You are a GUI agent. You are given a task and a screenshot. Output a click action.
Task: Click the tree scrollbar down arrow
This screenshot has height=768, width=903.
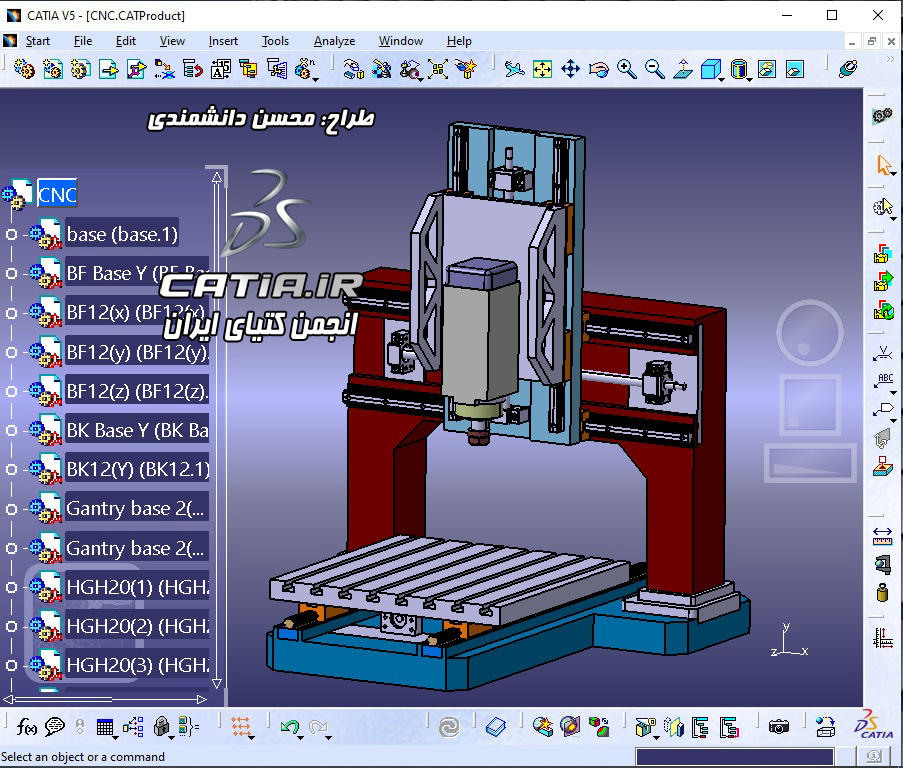[217, 683]
